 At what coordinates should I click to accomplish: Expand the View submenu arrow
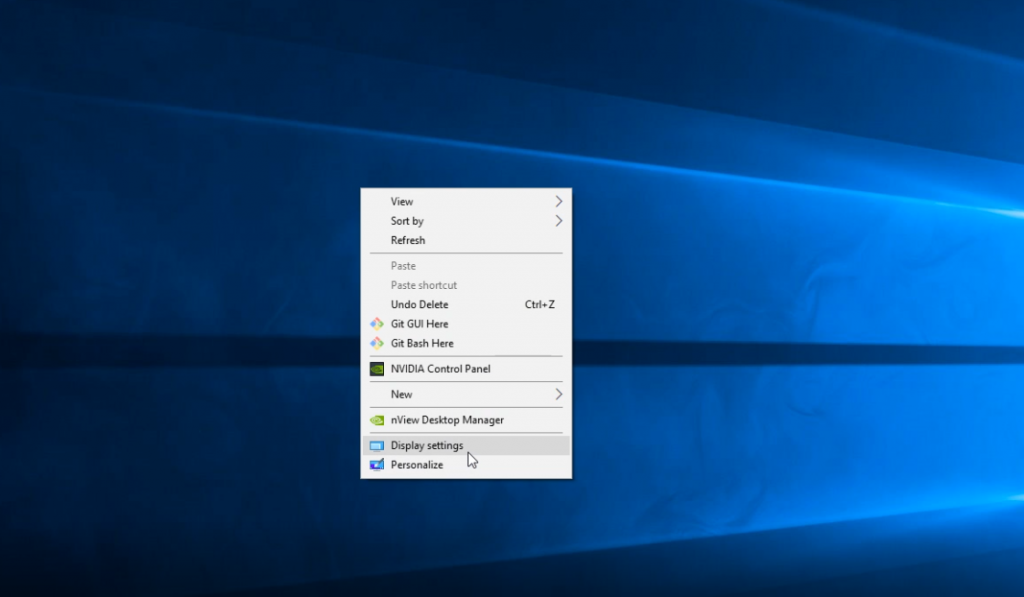tap(558, 201)
